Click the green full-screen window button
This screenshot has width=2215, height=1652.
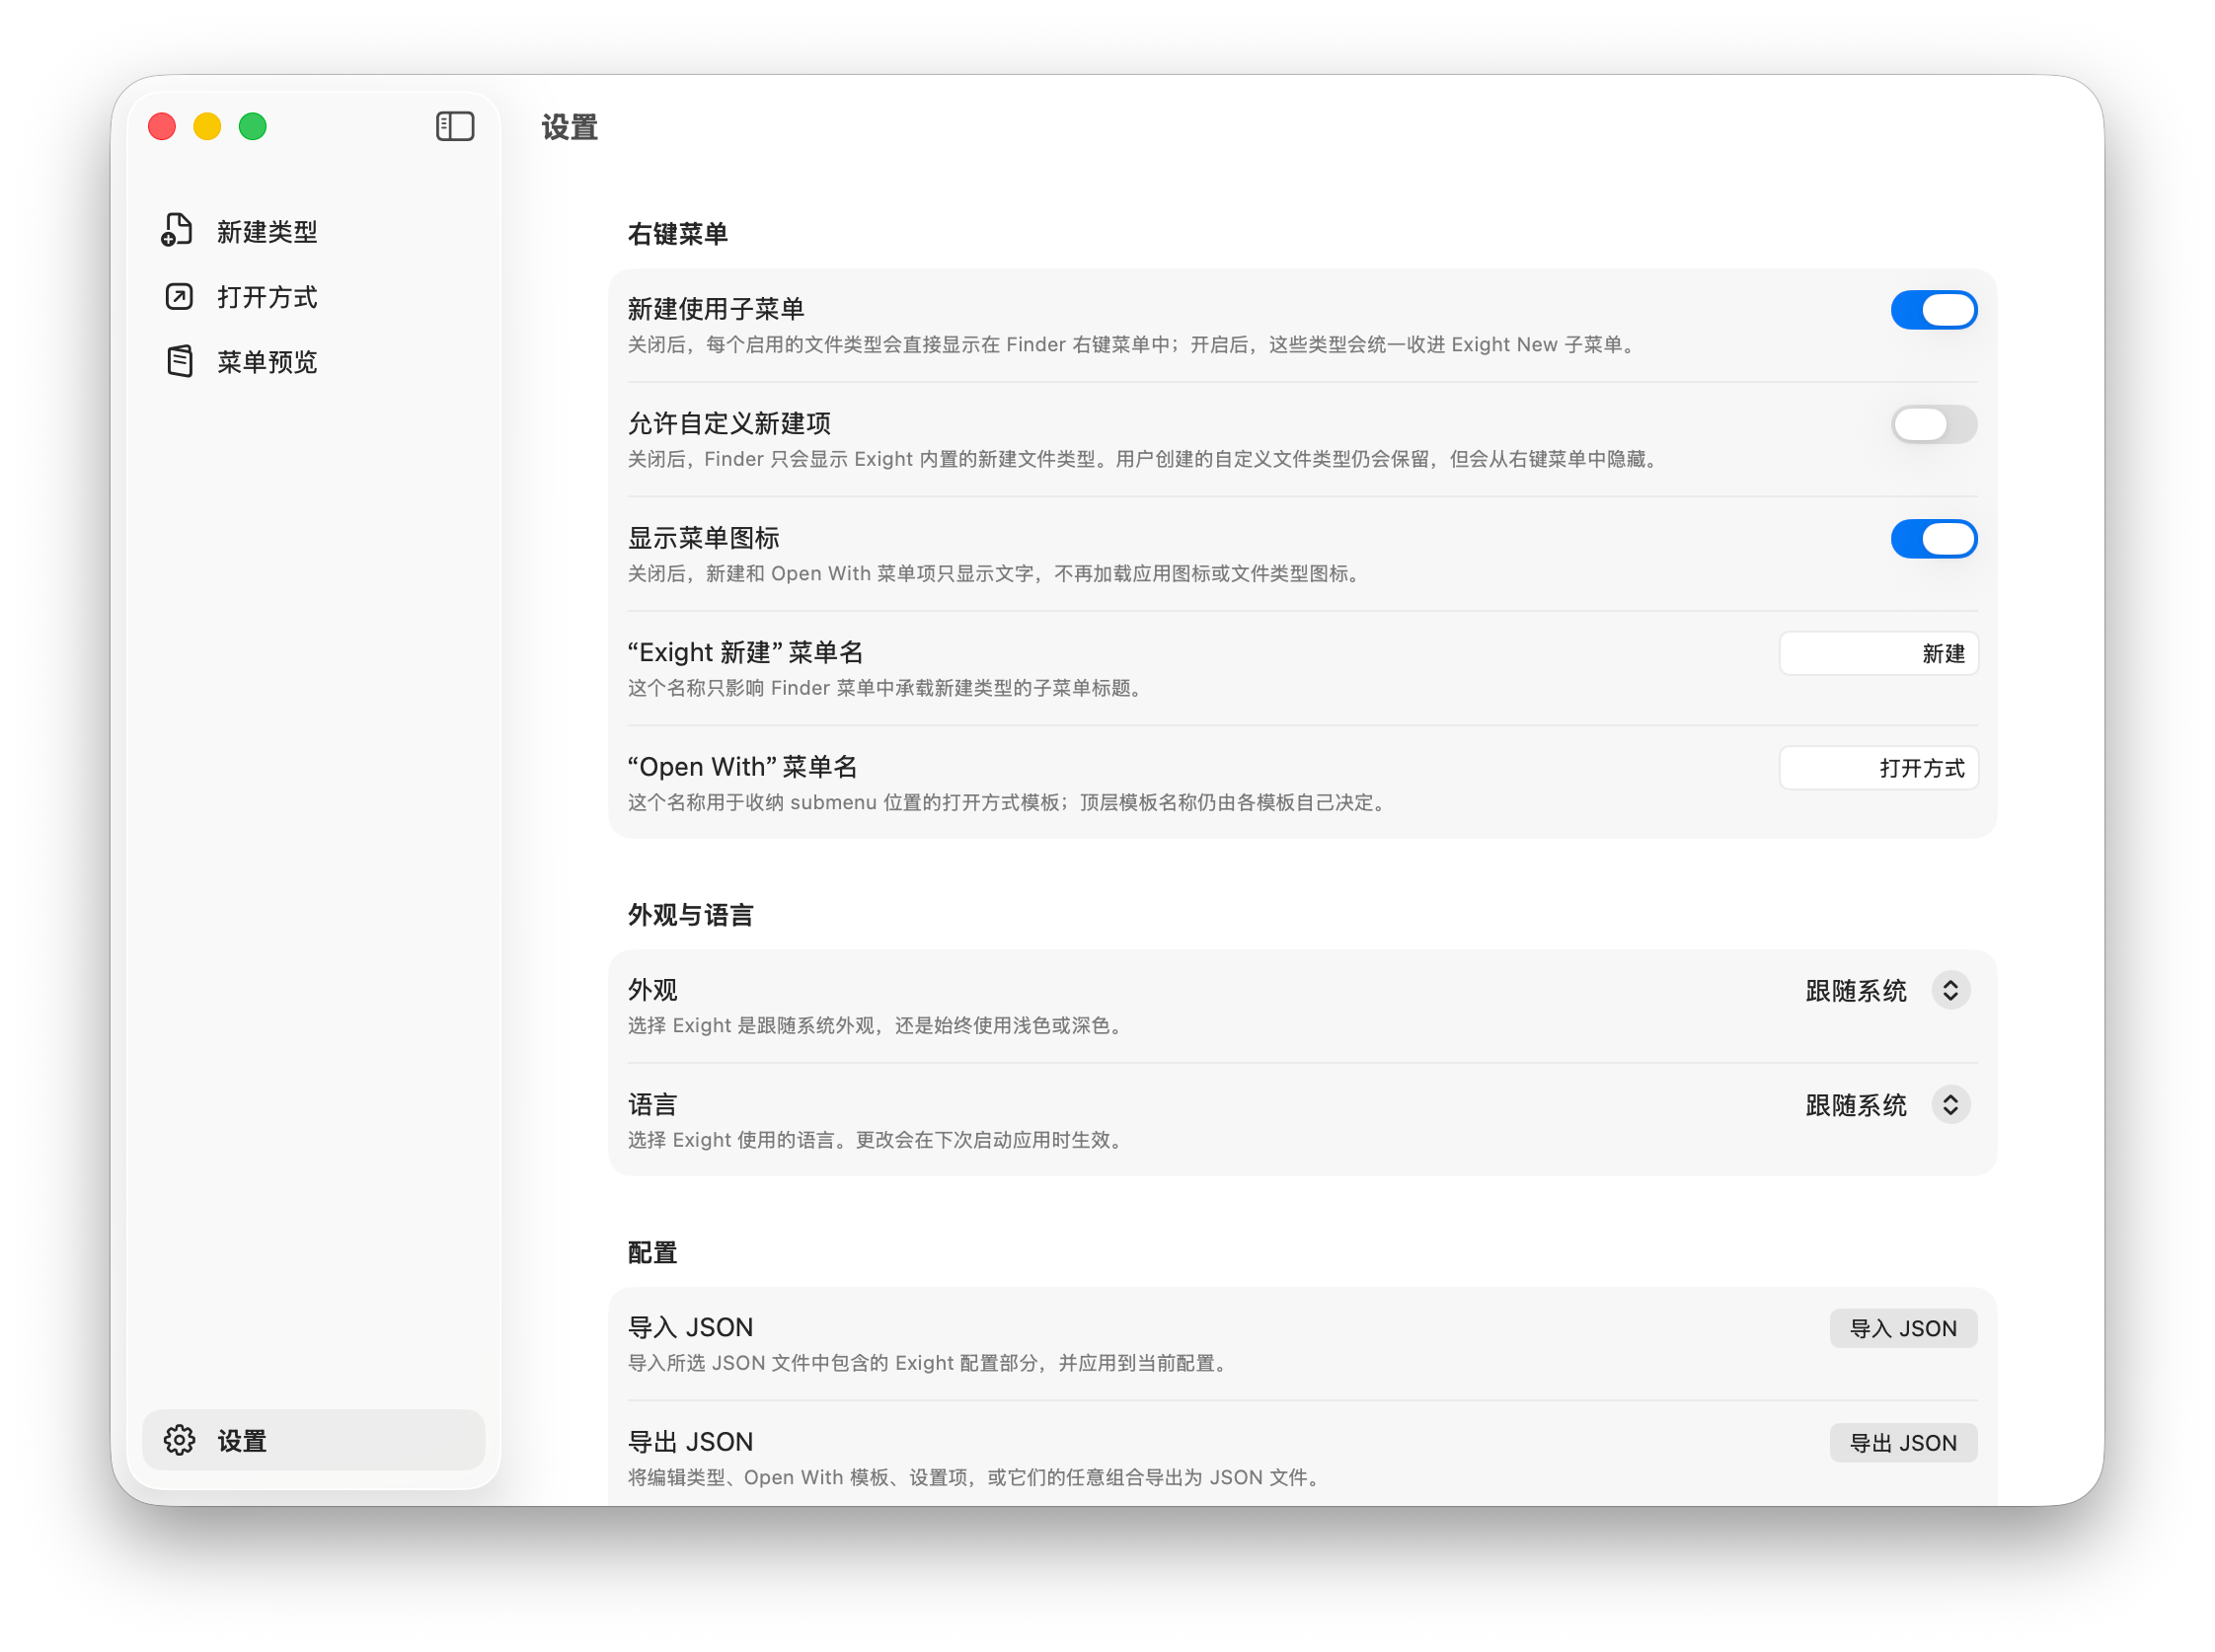[x=253, y=127]
